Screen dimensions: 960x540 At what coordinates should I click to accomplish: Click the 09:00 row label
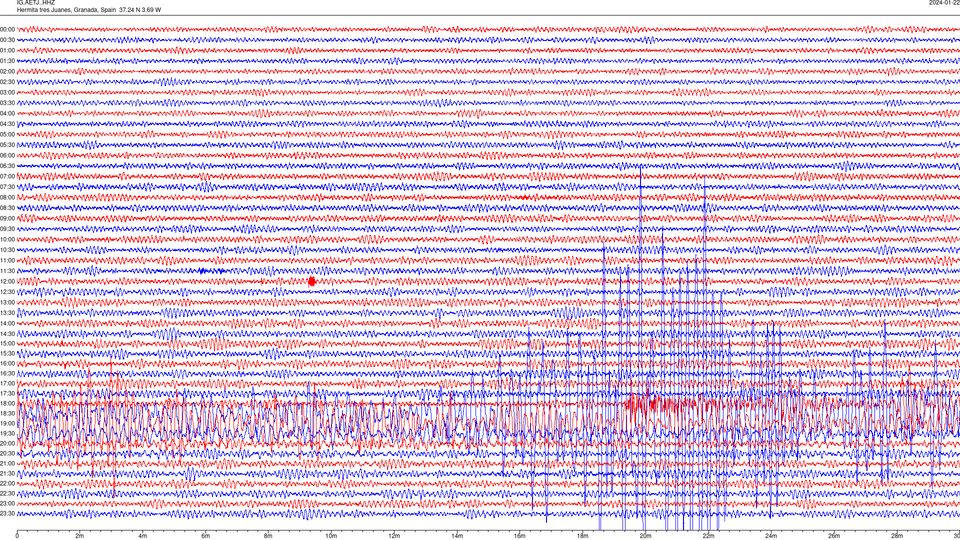(7, 219)
